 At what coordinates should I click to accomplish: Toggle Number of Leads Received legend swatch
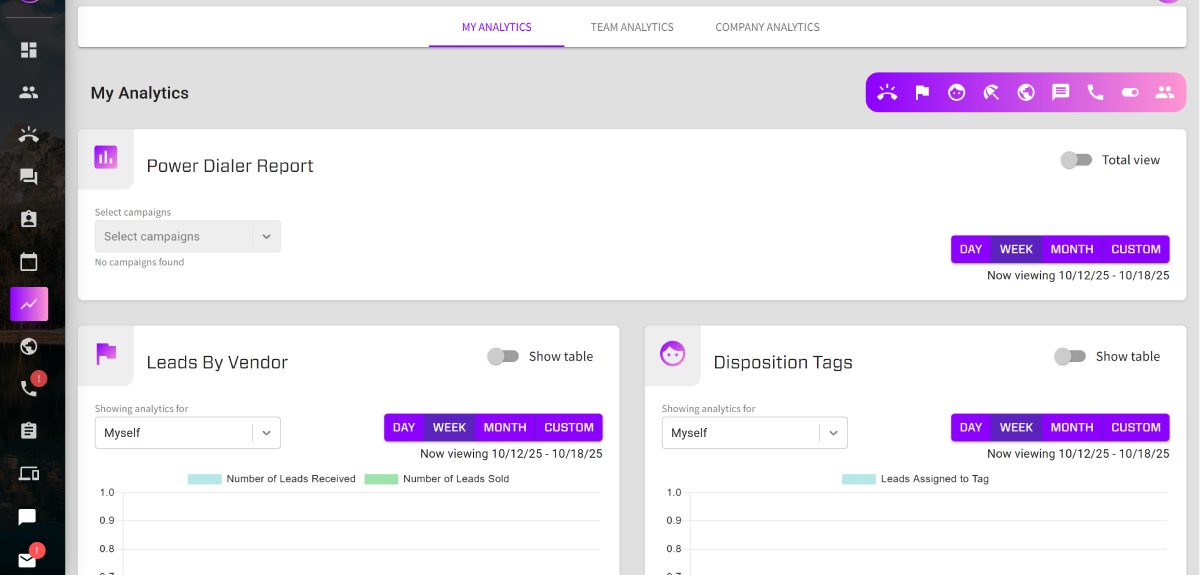pyautogui.click(x=204, y=479)
